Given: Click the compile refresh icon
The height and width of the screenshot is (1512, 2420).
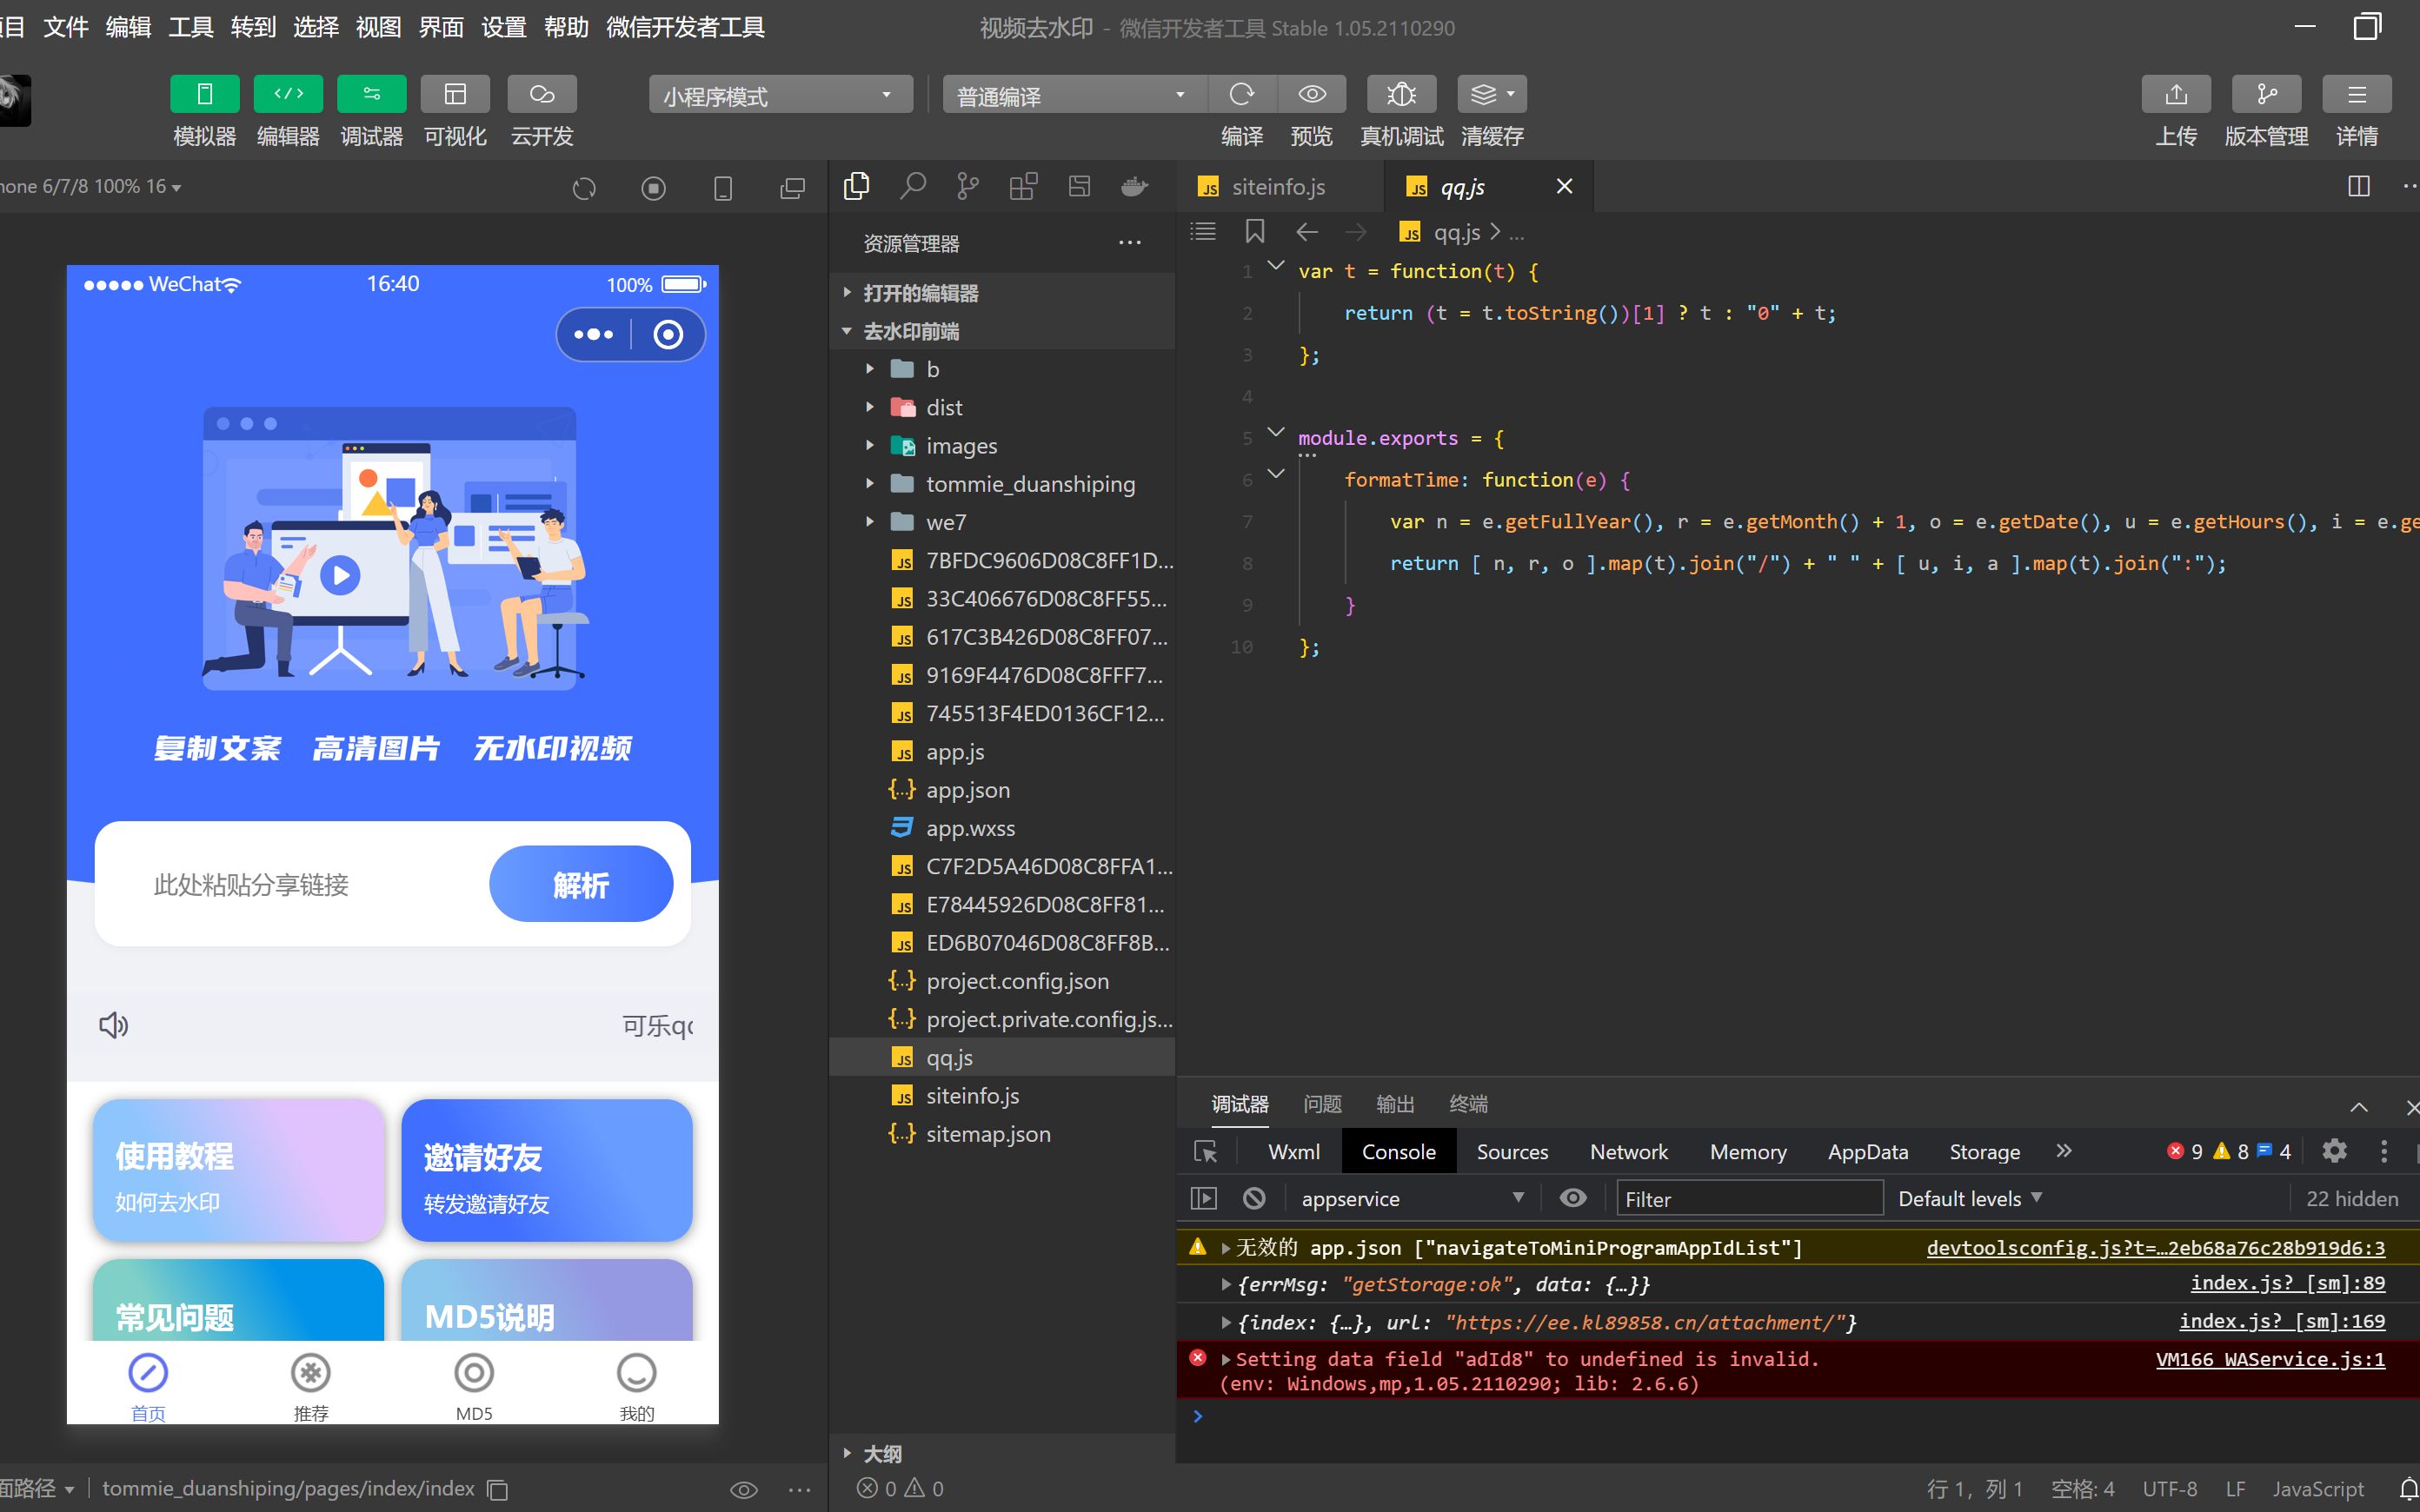Looking at the screenshot, I should click(x=1242, y=94).
